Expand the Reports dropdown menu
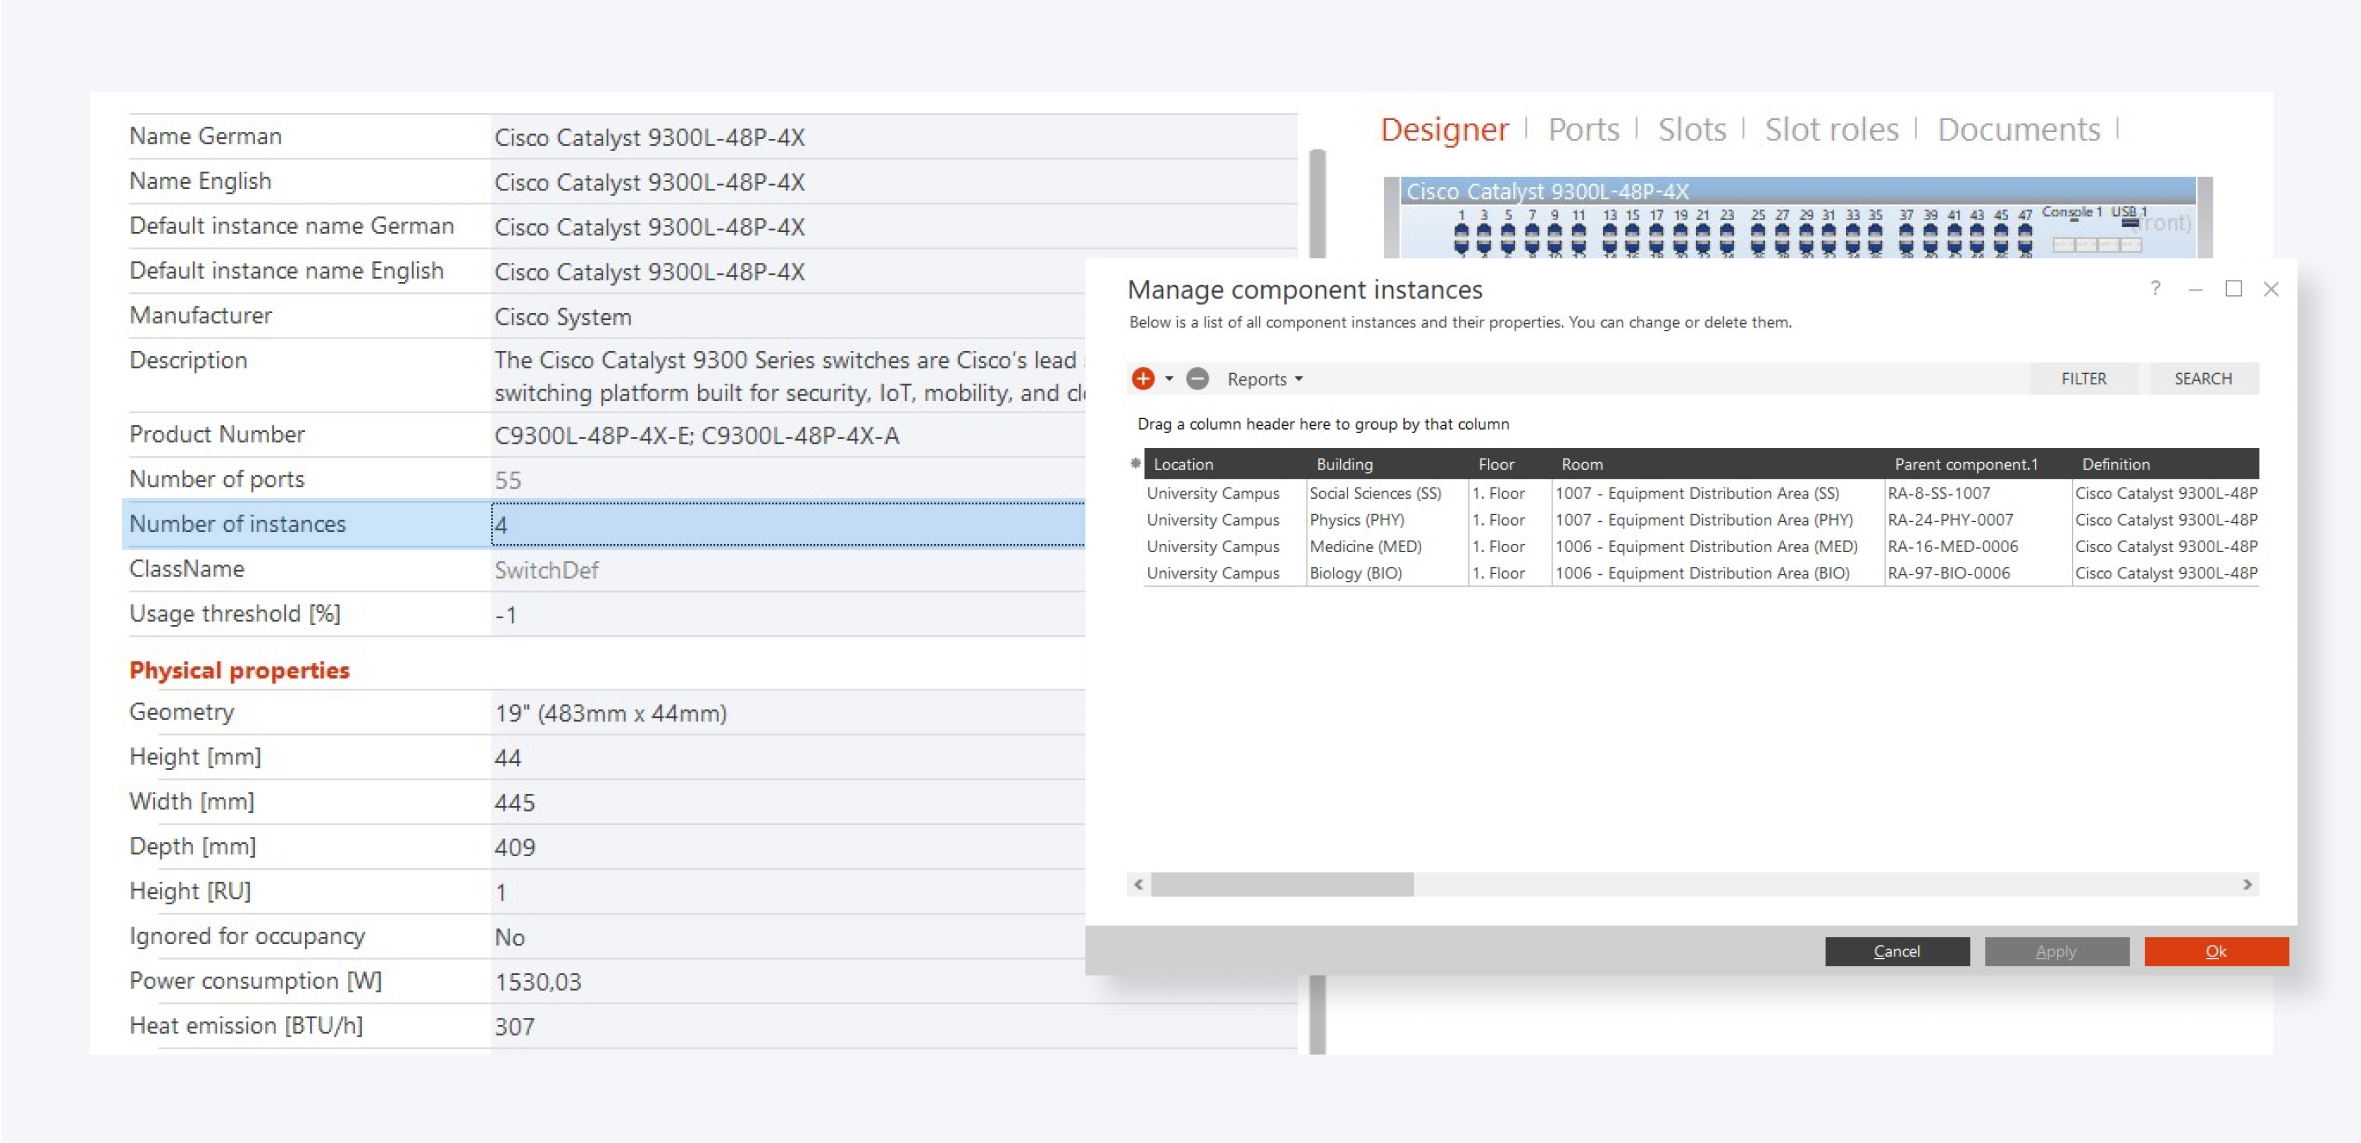Screen dimensions: 2361x1143 coord(1265,379)
